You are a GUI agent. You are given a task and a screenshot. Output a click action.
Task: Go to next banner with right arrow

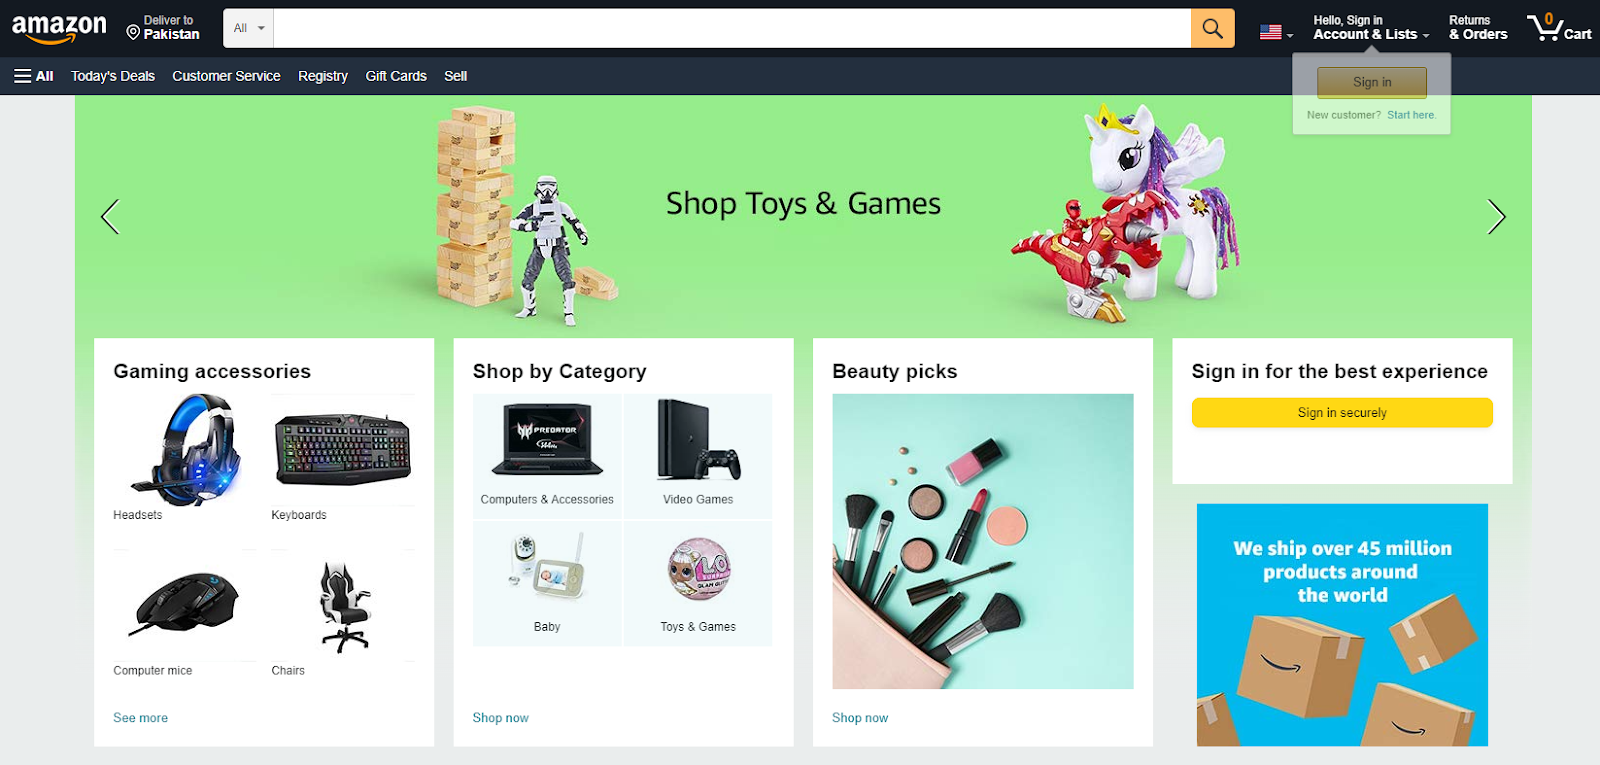[x=1496, y=216]
